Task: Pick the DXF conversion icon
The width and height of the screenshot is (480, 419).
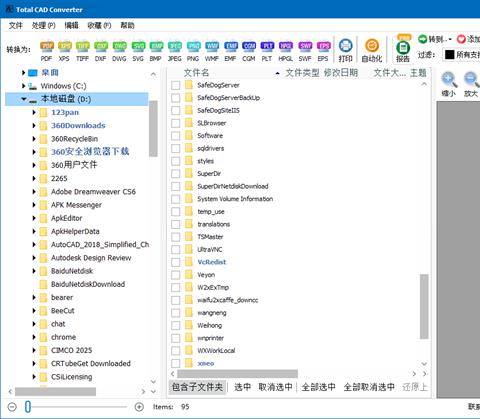Action: pos(101,51)
